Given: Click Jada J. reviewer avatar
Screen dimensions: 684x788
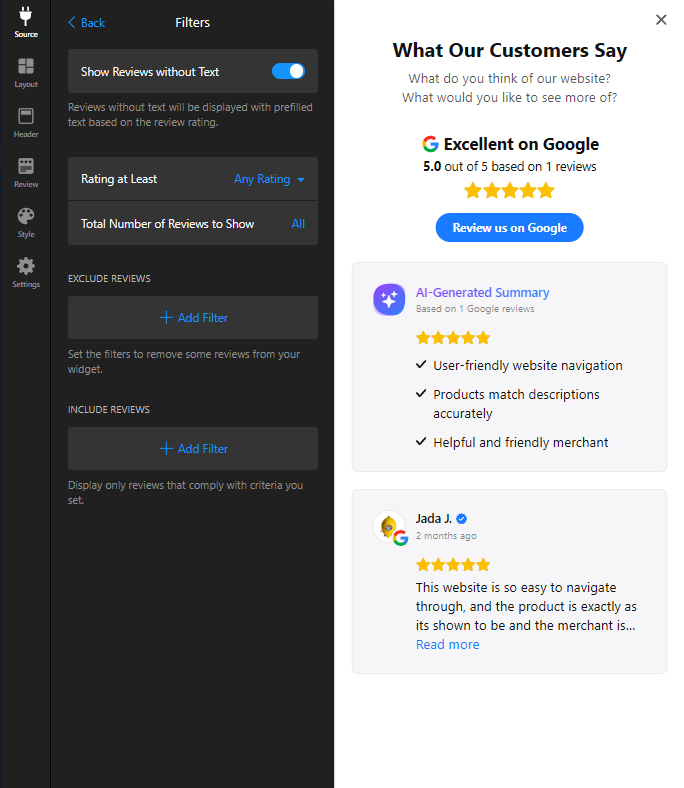Looking at the screenshot, I should point(389,527).
